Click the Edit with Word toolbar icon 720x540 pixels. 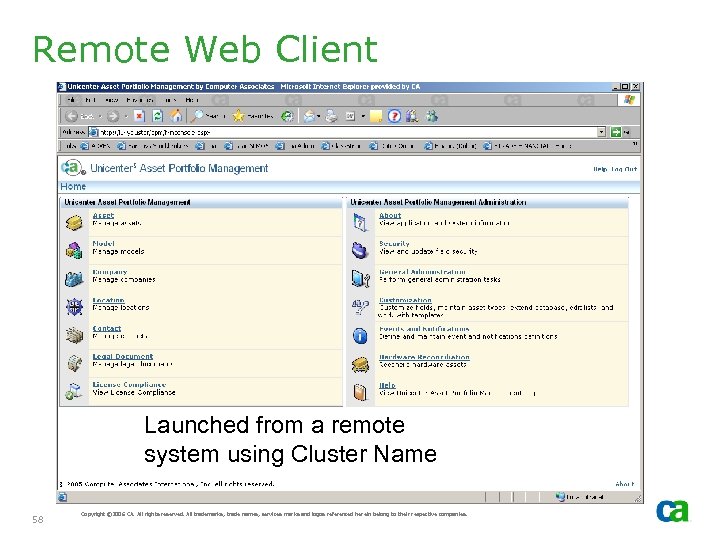[350, 116]
